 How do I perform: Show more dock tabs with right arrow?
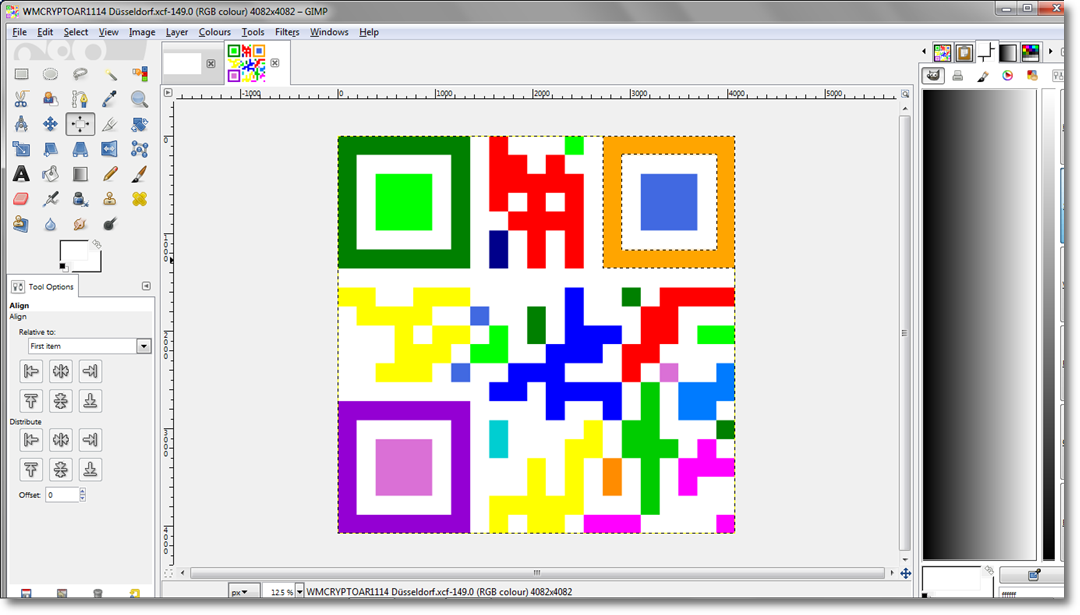1050,52
